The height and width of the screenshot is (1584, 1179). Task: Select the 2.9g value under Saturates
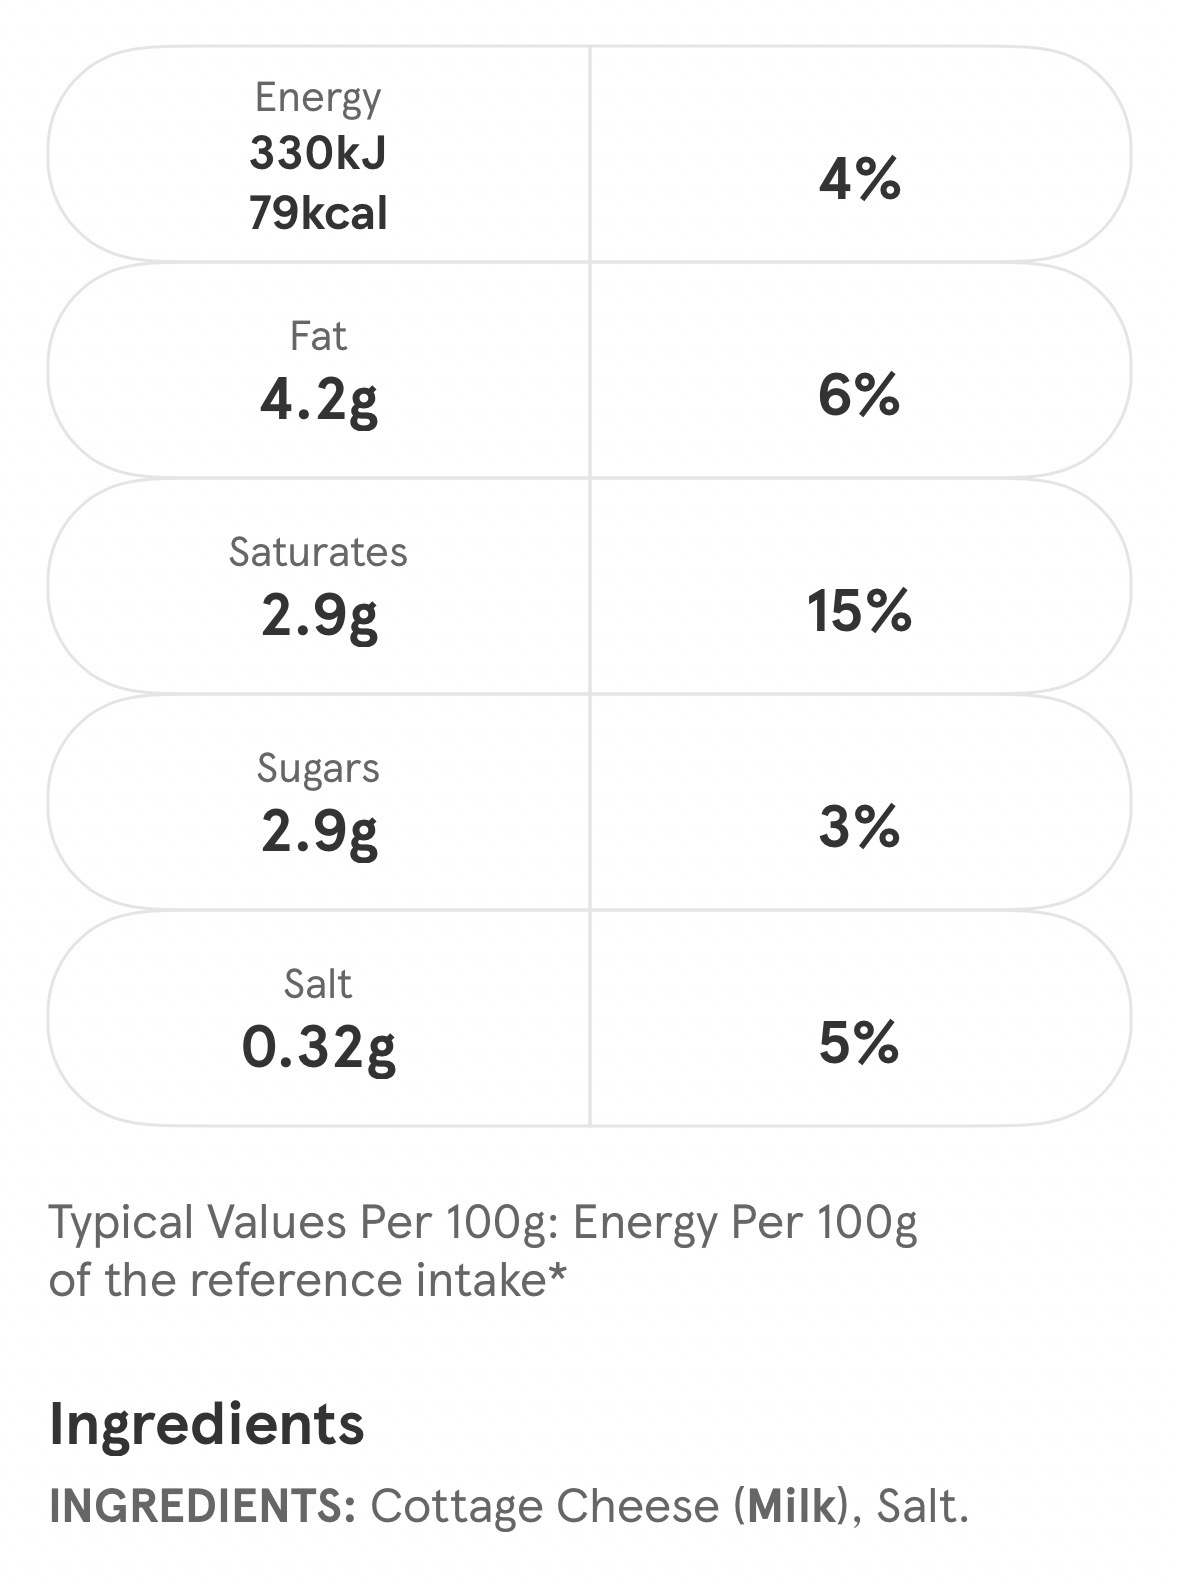point(318,616)
